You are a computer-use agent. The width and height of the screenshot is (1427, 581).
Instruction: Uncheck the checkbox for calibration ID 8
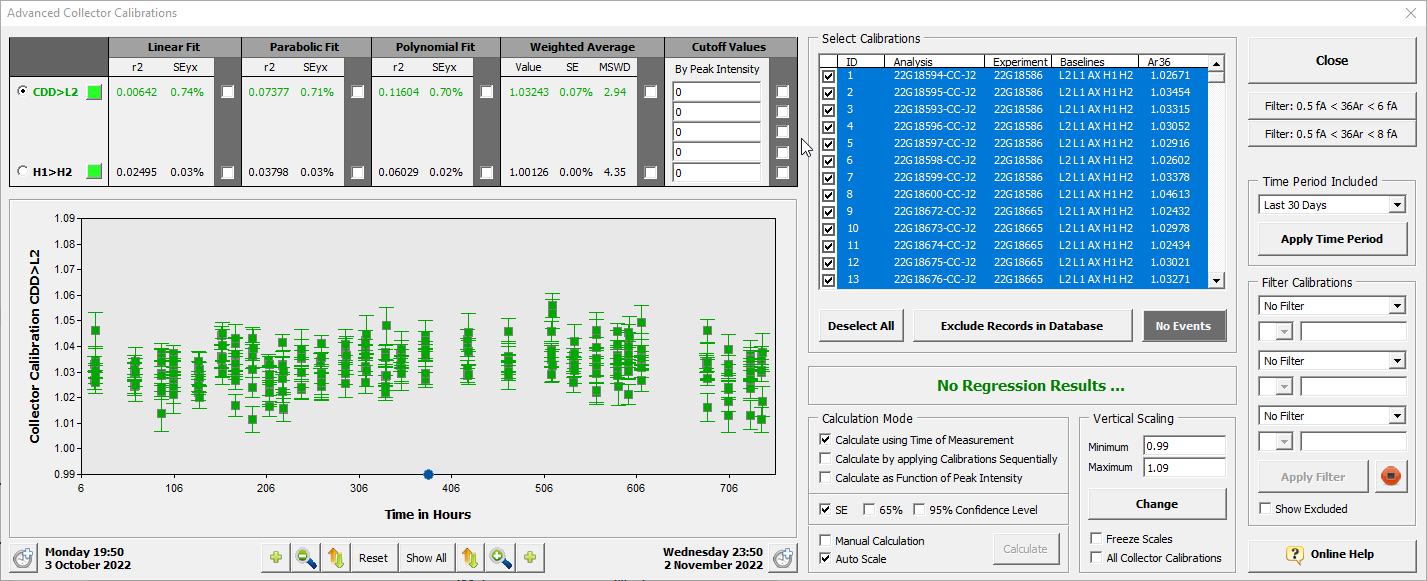click(x=828, y=195)
